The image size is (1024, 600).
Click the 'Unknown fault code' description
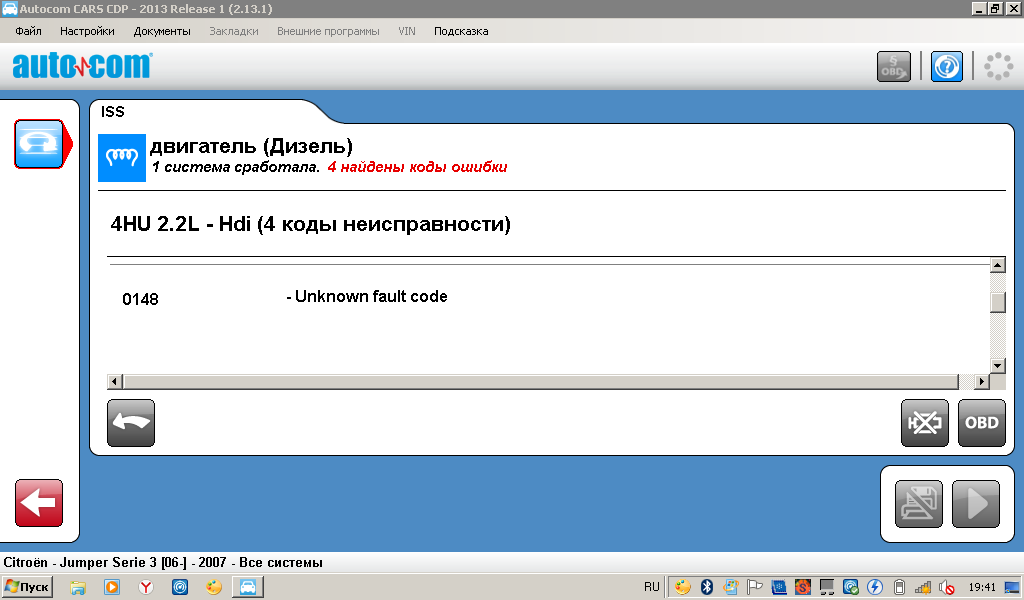[371, 296]
